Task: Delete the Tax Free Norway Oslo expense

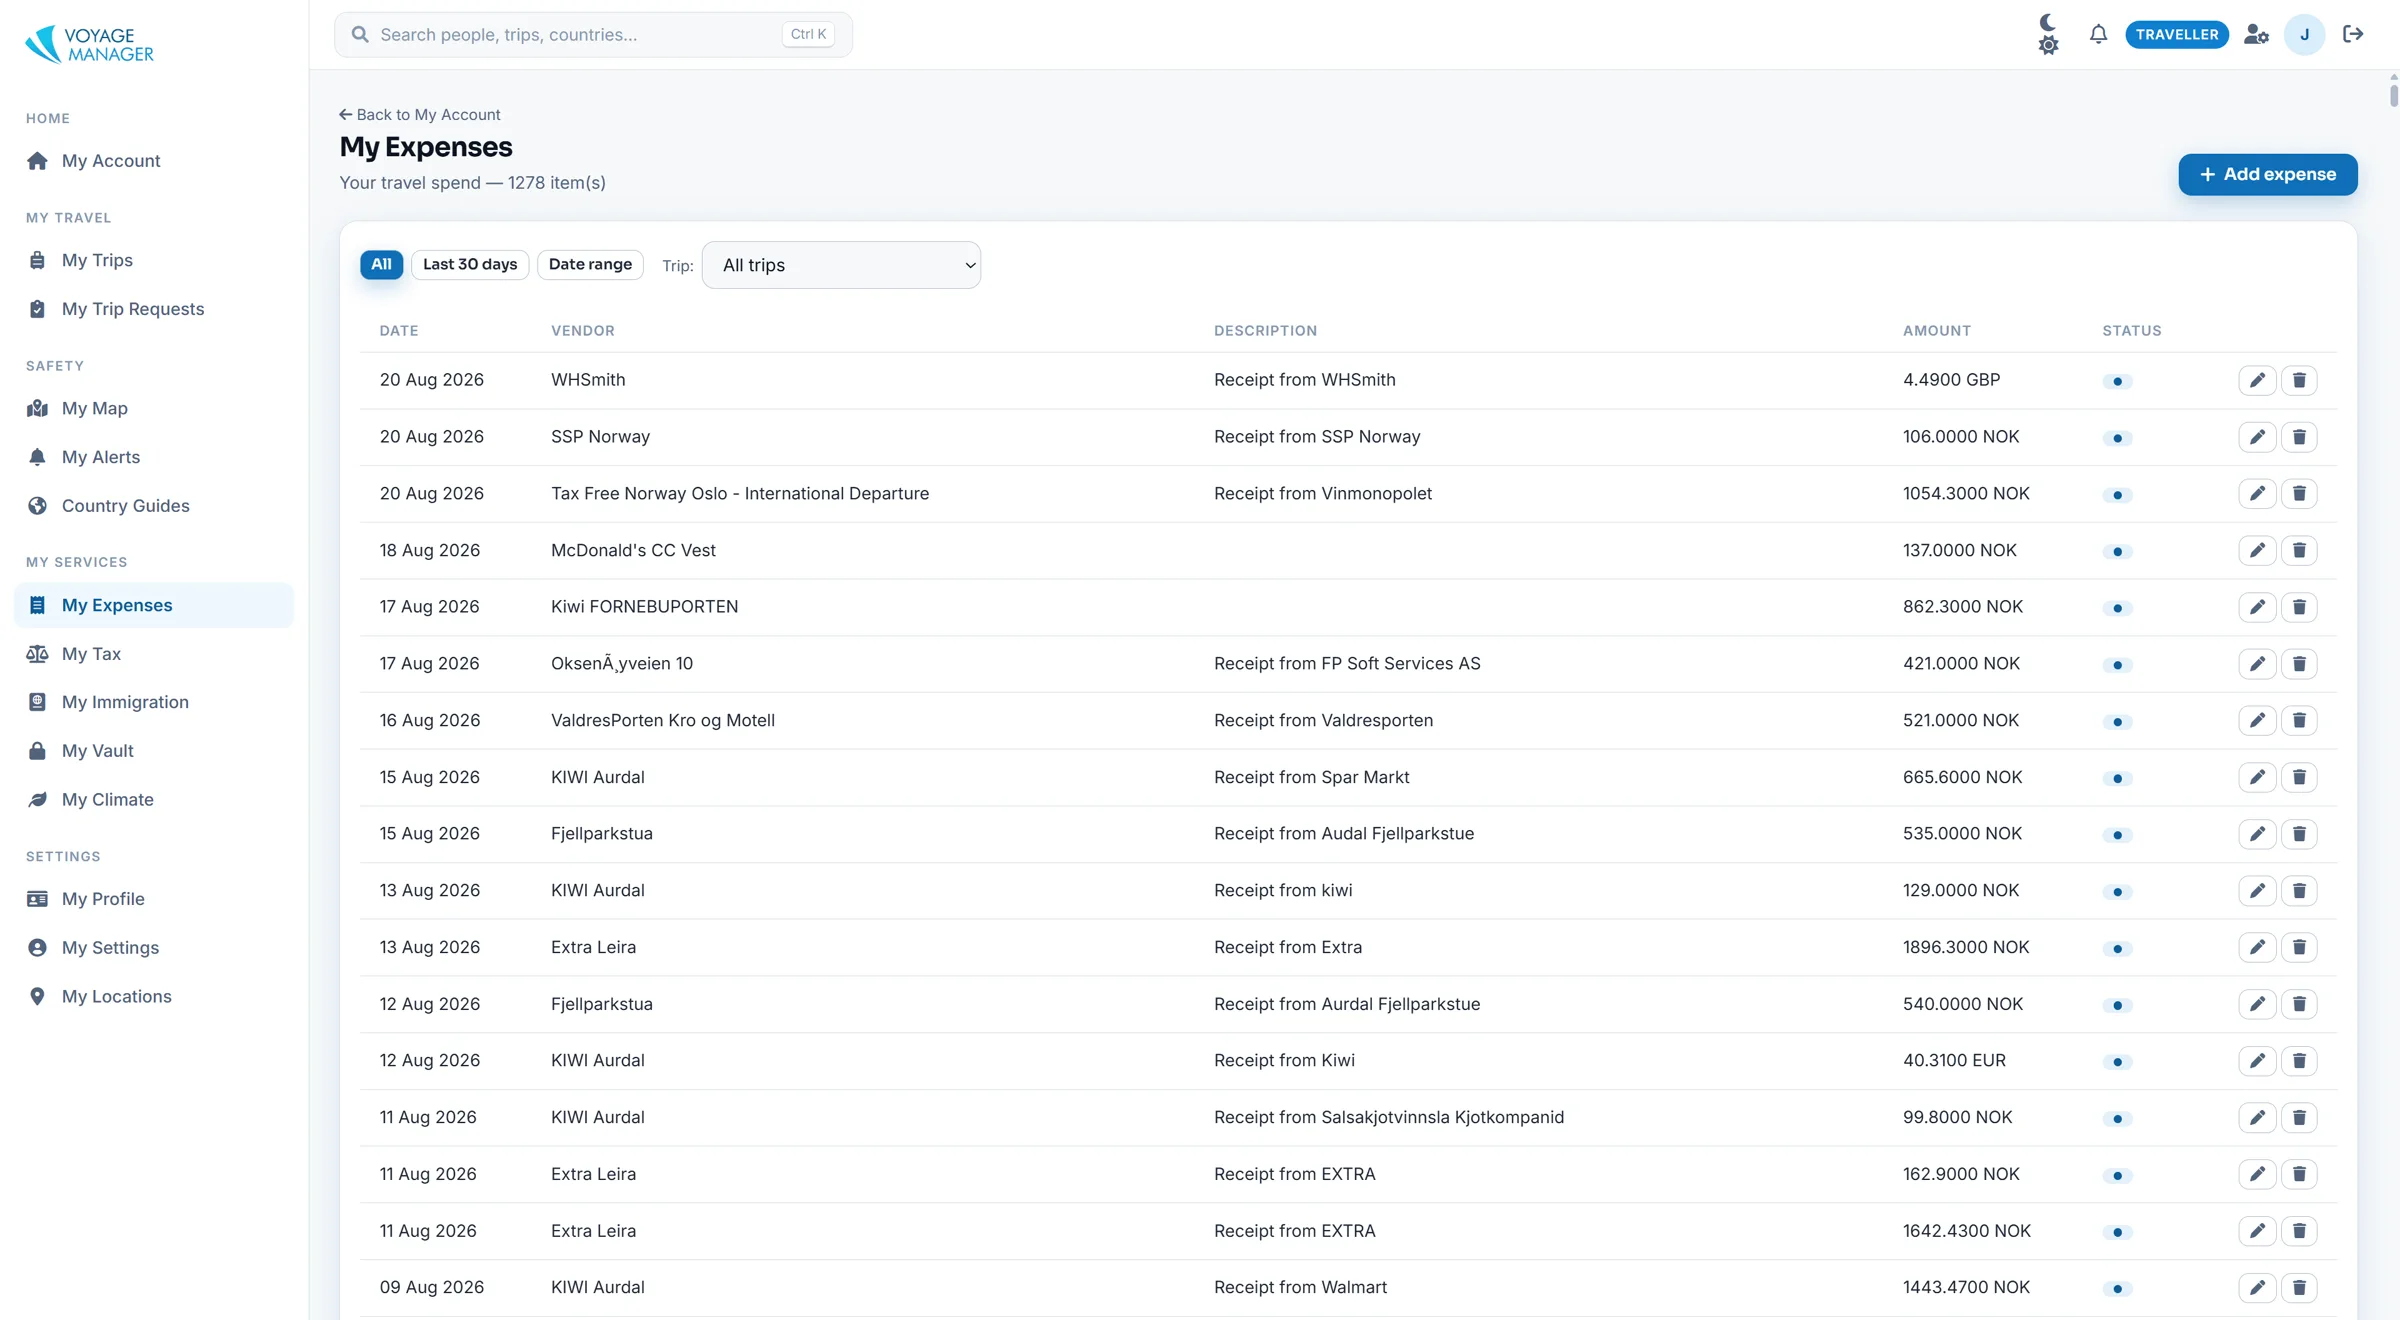Action: tap(2299, 494)
